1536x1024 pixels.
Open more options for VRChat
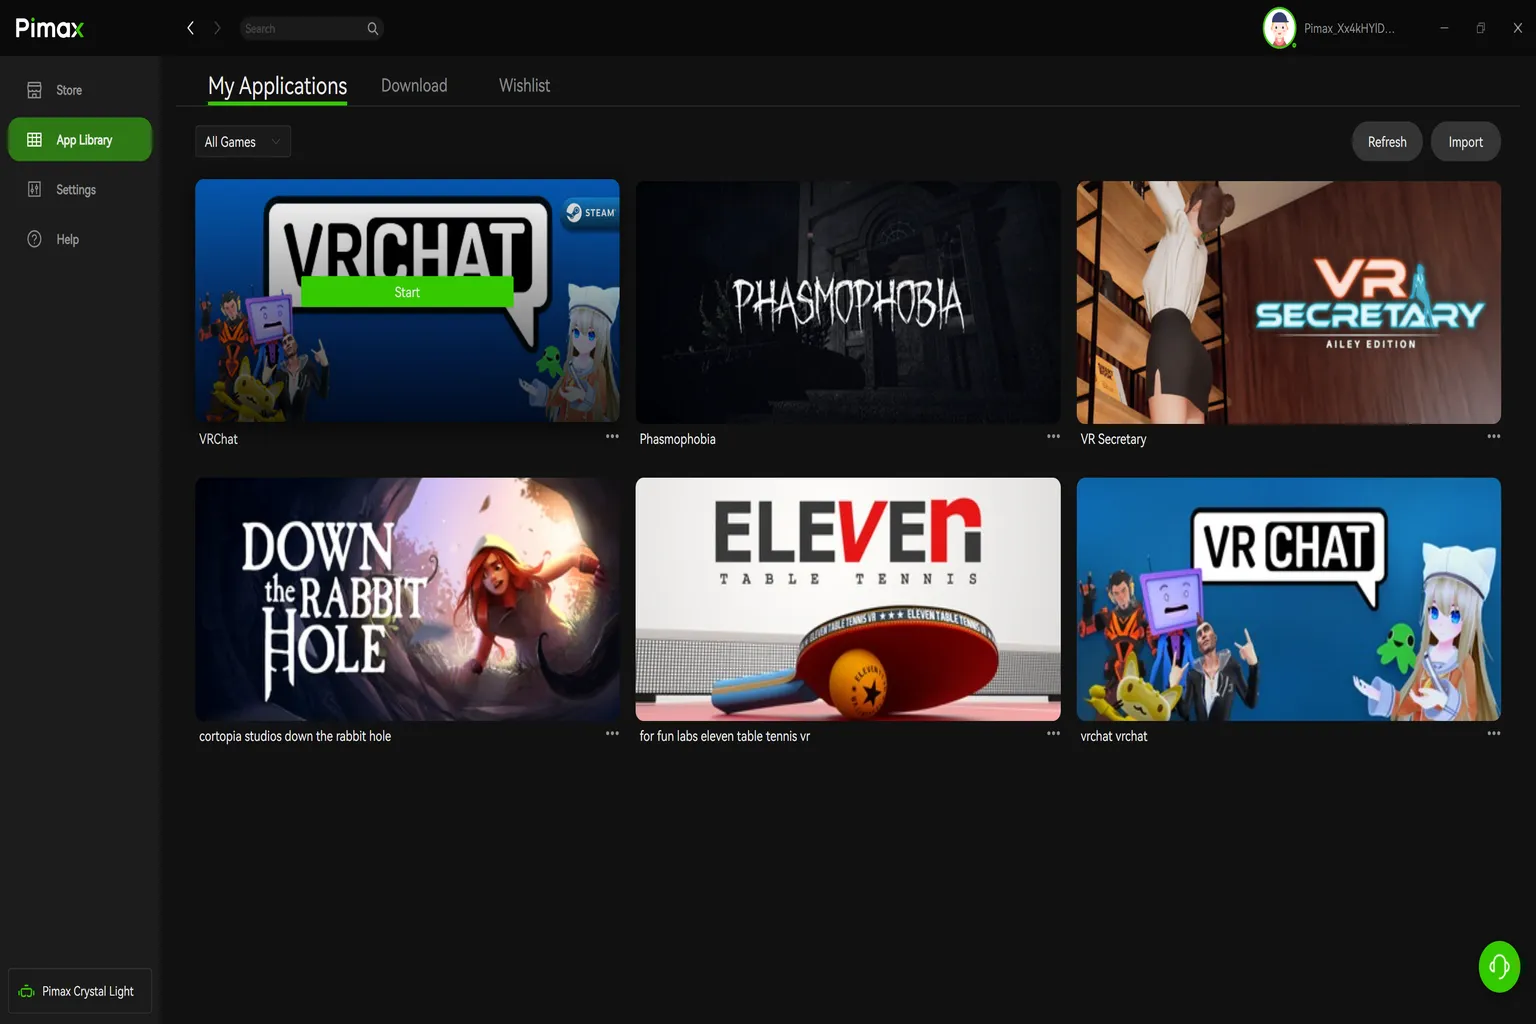[612, 437]
